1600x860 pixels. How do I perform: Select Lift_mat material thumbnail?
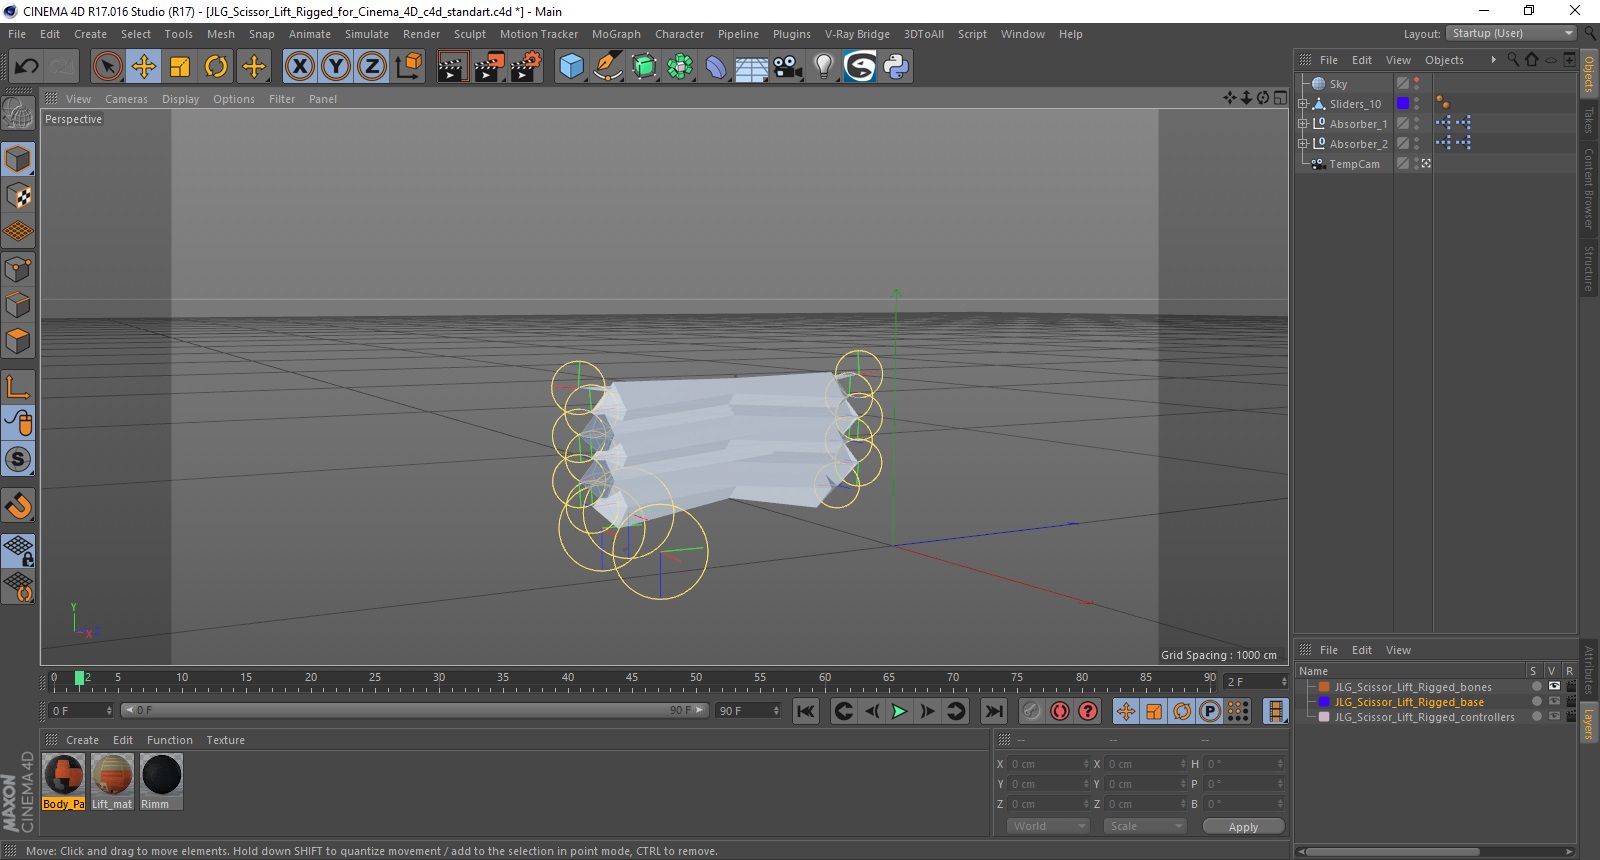tap(112, 776)
